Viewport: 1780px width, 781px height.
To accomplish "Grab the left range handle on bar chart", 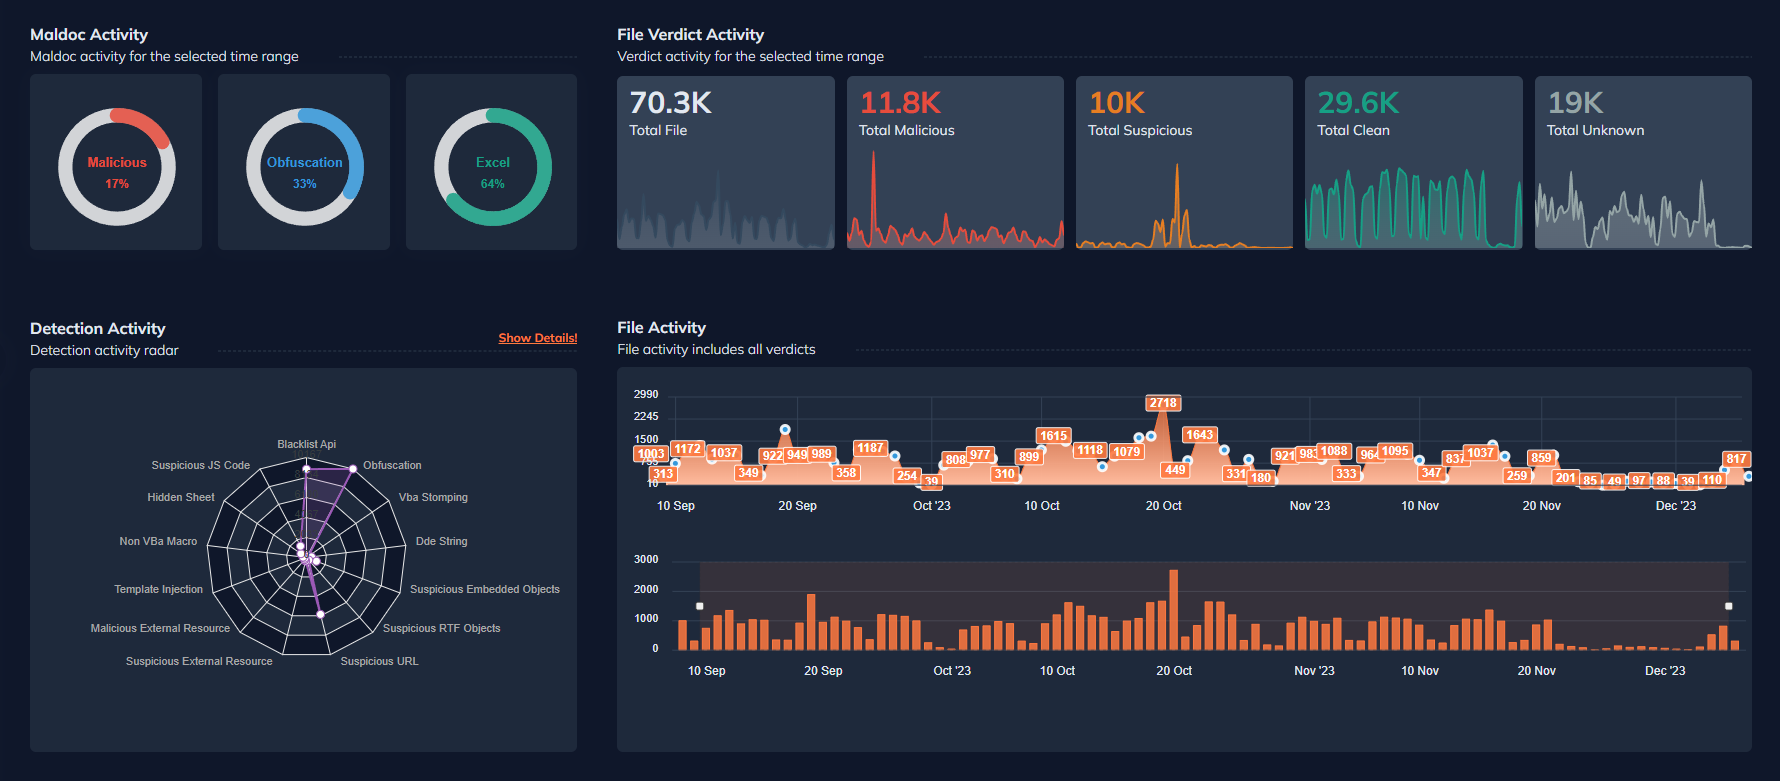I will pos(700,606).
